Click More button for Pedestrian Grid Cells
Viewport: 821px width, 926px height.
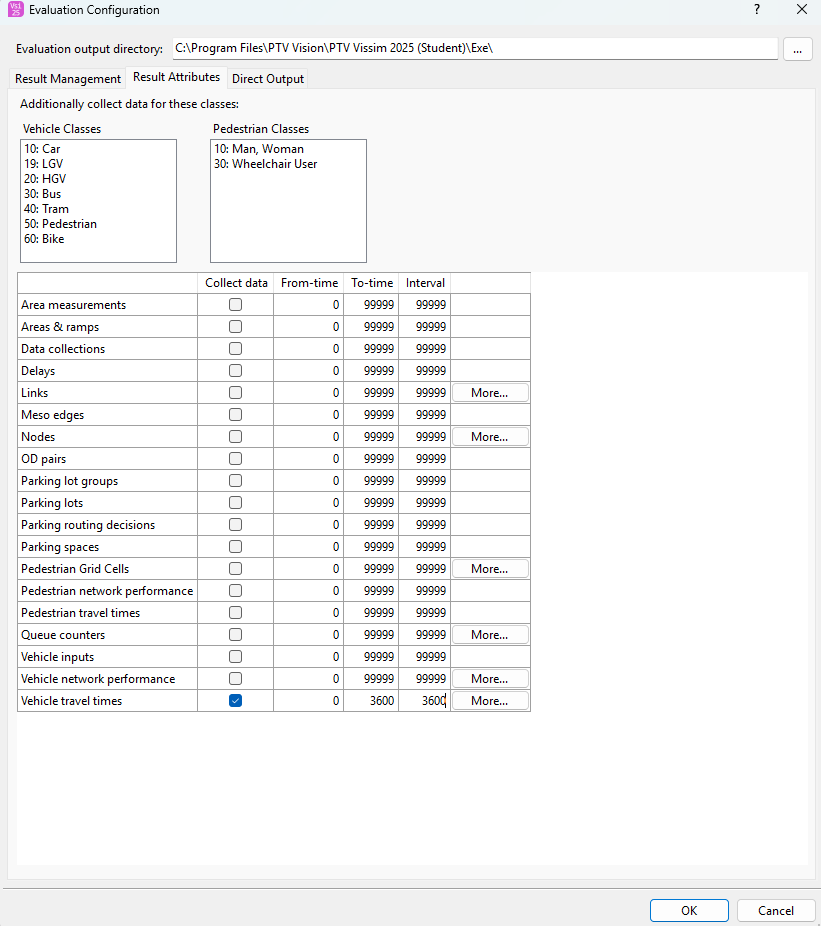[490, 569]
